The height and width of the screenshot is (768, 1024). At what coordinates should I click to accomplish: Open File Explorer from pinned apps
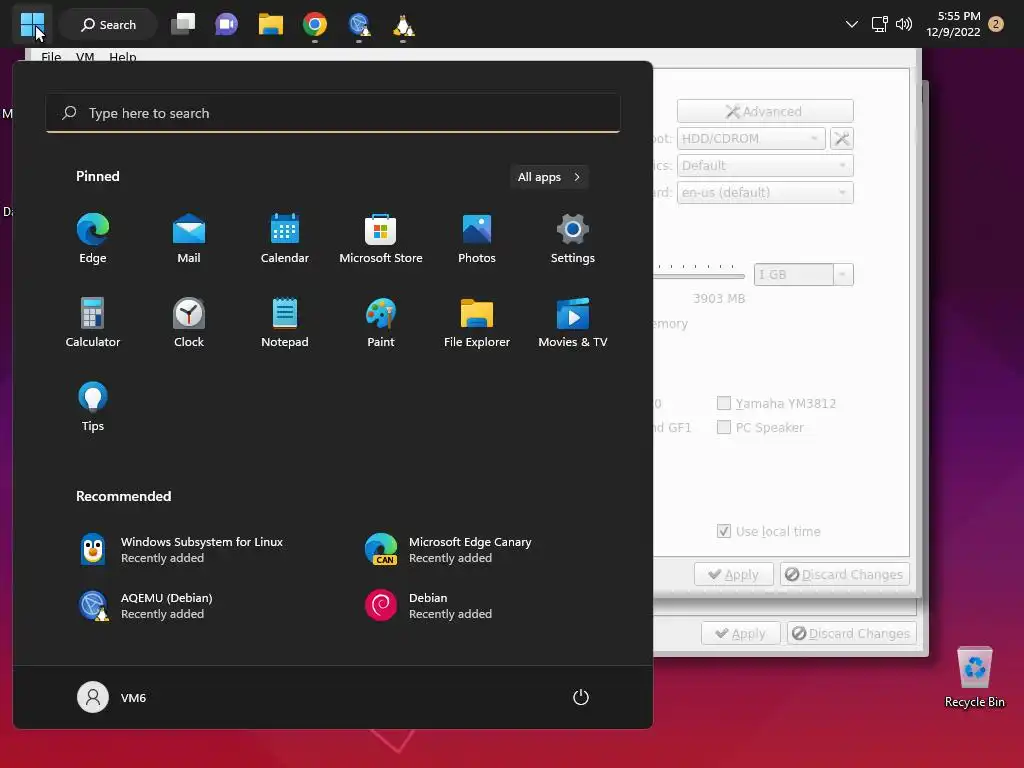[477, 323]
